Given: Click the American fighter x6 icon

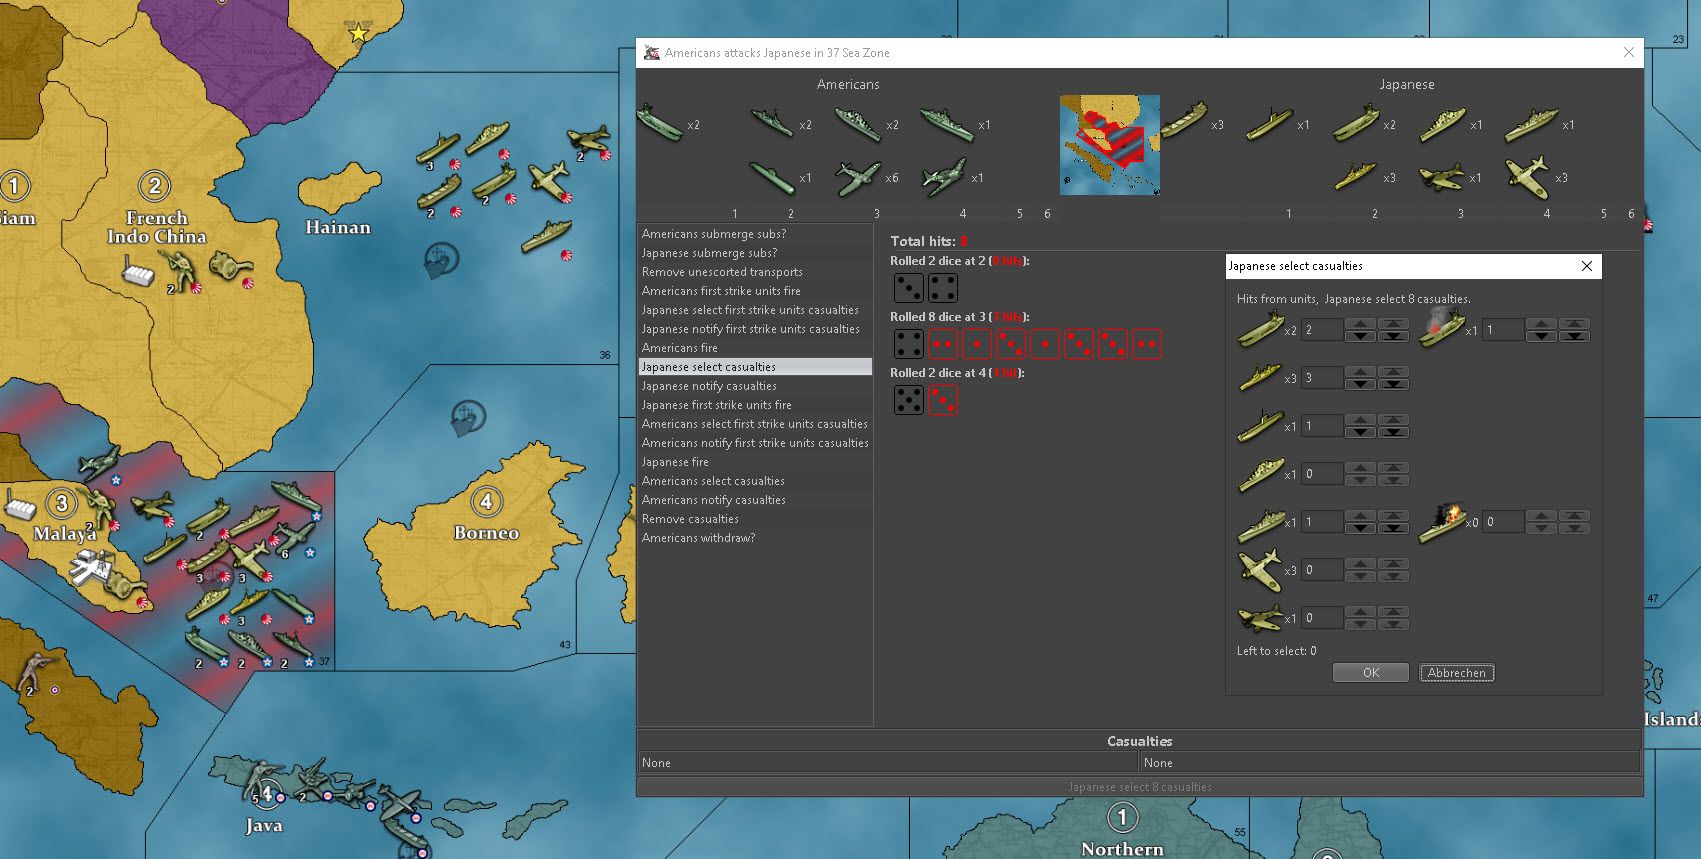Looking at the screenshot, I should [858, 177].
